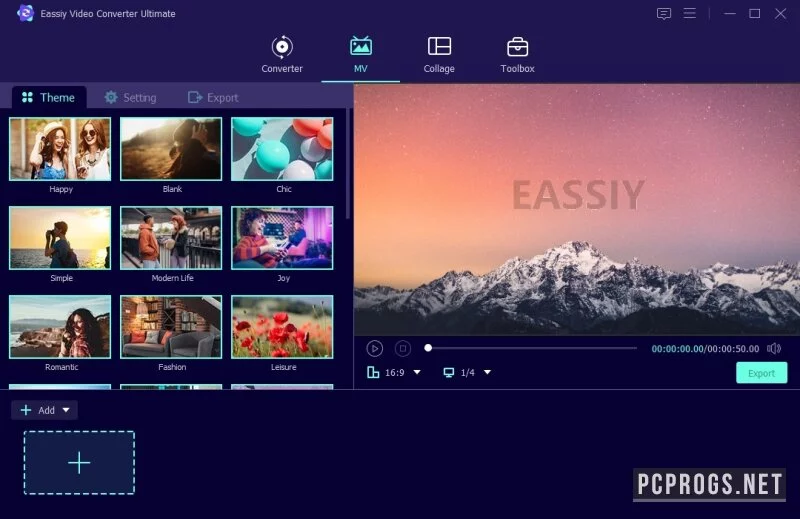Click the green Export button
Viewport: 800px width, 519px height.
(761, 373)
